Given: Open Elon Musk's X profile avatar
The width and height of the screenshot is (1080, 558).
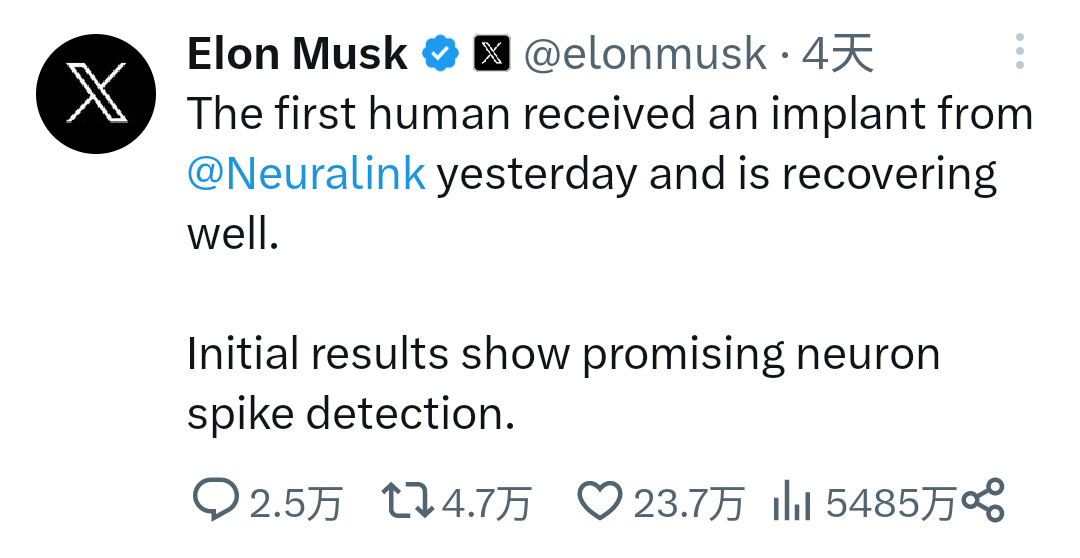Looking at the screenshot, I should pyautogui.click(x=96, y=94).
